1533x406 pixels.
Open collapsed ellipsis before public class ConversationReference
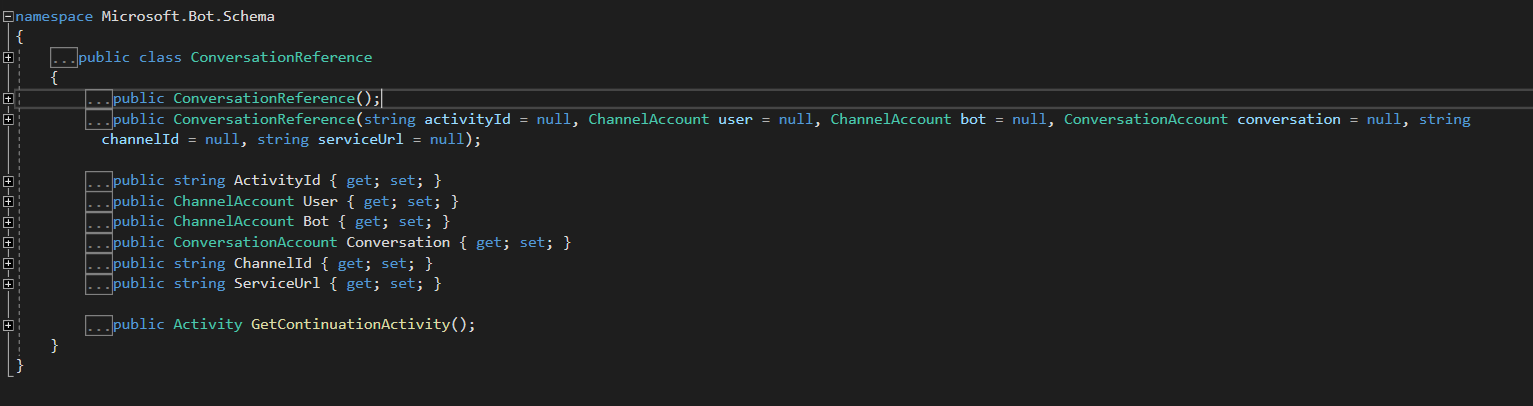point(65,57)
